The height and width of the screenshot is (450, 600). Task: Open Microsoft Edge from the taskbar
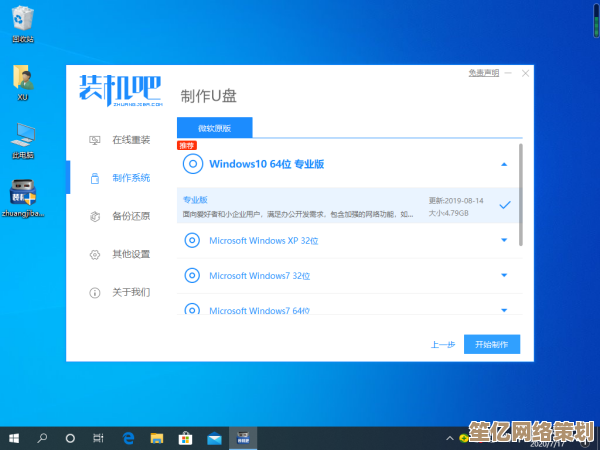coord(128,438)
